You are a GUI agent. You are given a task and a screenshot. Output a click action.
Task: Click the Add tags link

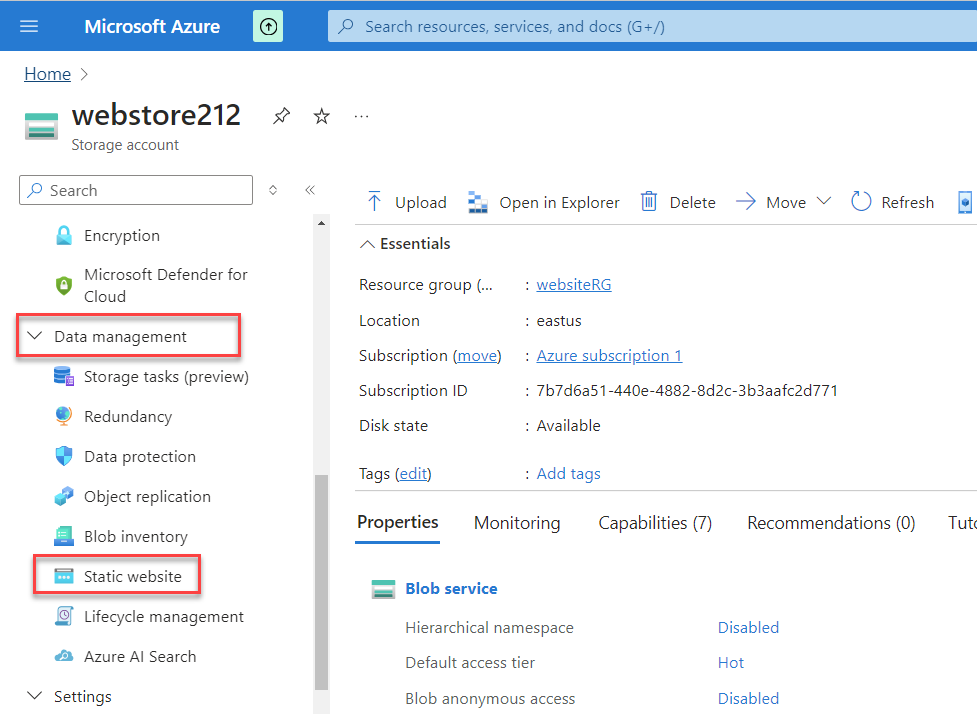(568, 474)
